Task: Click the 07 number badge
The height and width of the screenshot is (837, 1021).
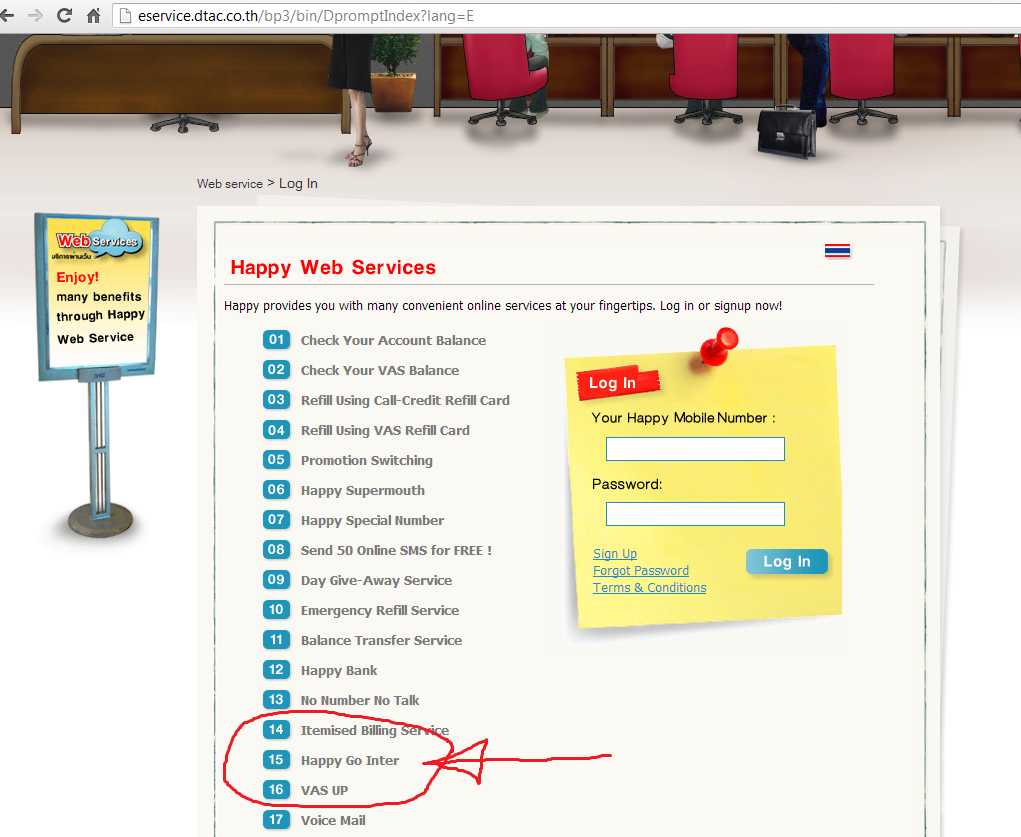Action: 276,520
